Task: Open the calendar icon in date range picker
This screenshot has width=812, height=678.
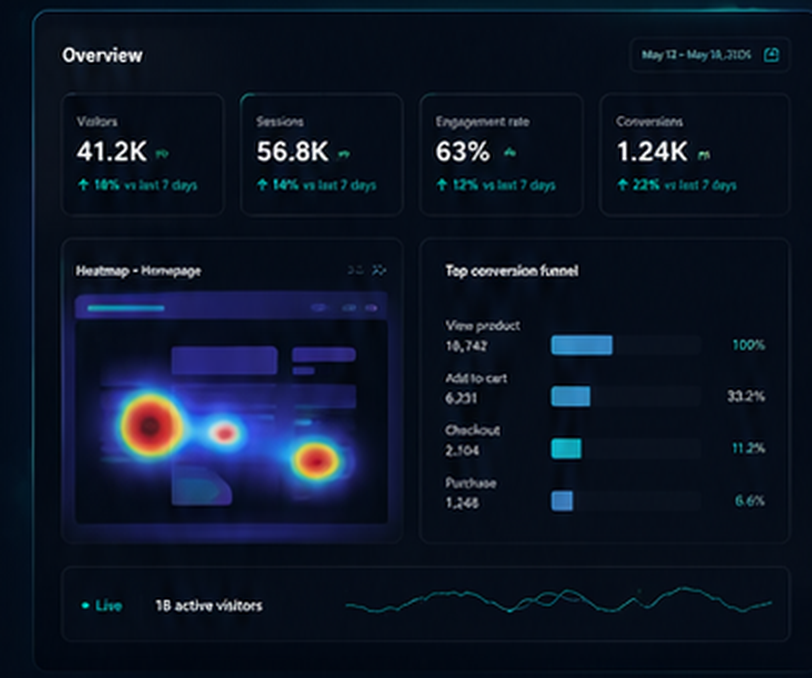Action: tap(771, 54)
